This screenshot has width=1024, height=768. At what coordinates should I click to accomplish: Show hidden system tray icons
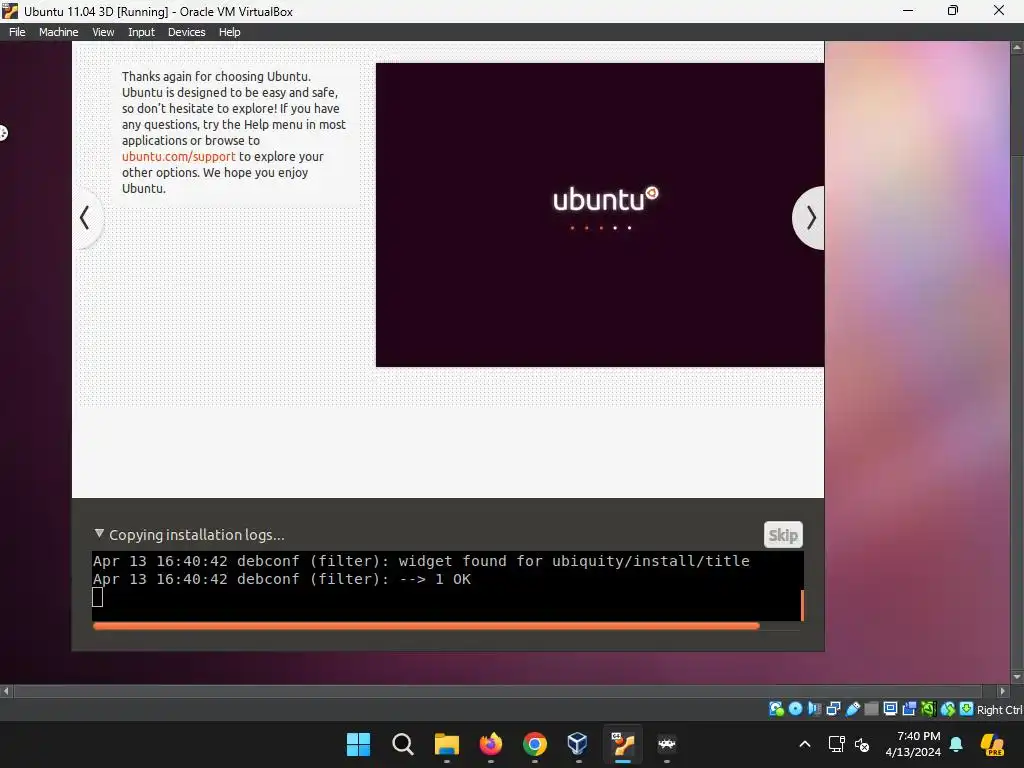(805, 744)
